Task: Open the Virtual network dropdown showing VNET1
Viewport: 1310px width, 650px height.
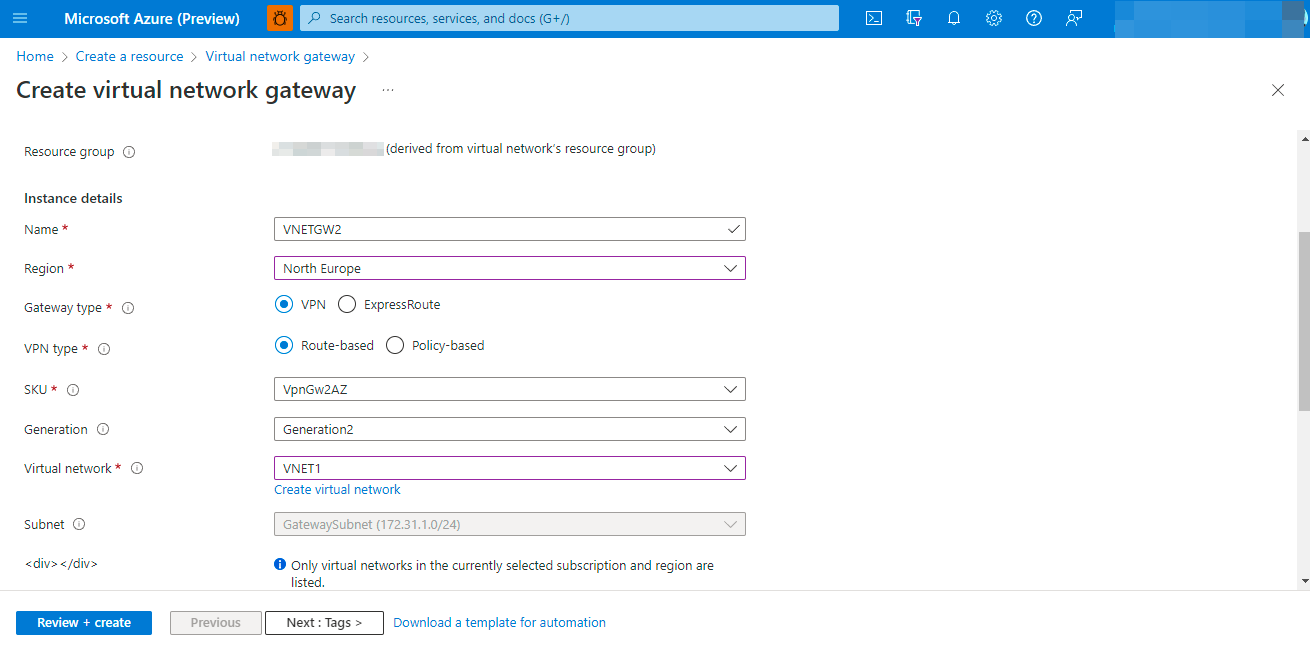Action: tap(510, 468)
